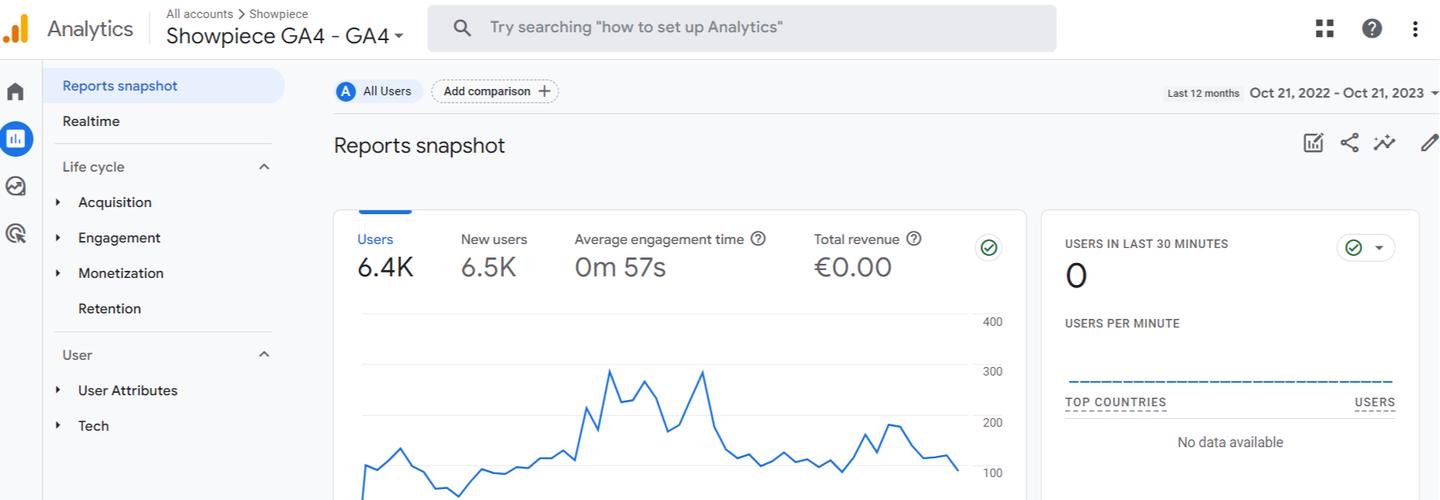The width and height of the screenshot is (1440, 500).
Task: Open the Insights sparkline icon
Action: click(1384, 143)
